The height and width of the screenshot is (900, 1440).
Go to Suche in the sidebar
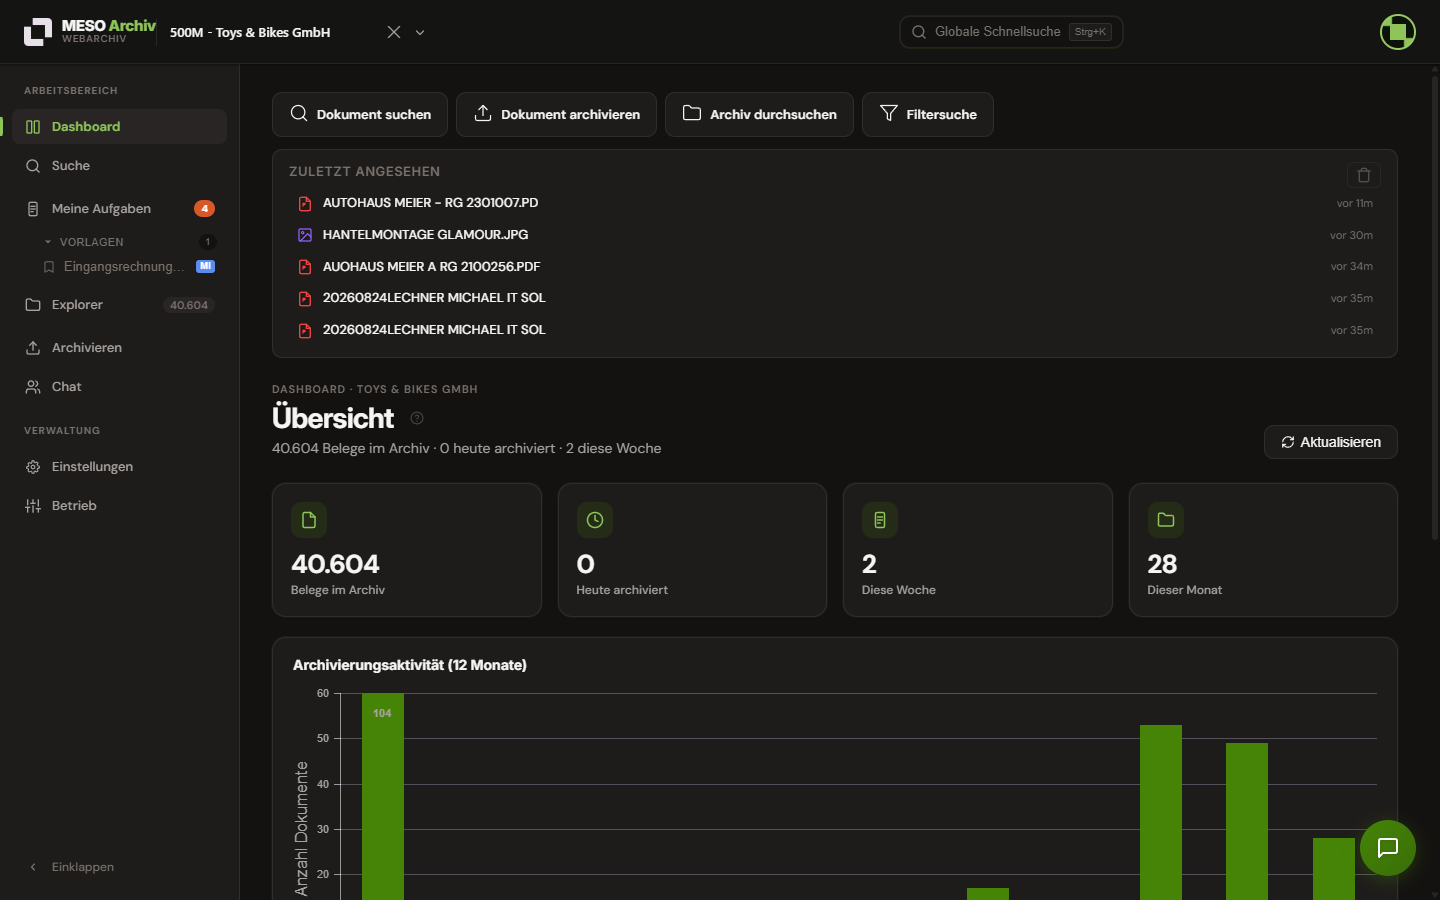pyautogui.click(x=120, y=166)
